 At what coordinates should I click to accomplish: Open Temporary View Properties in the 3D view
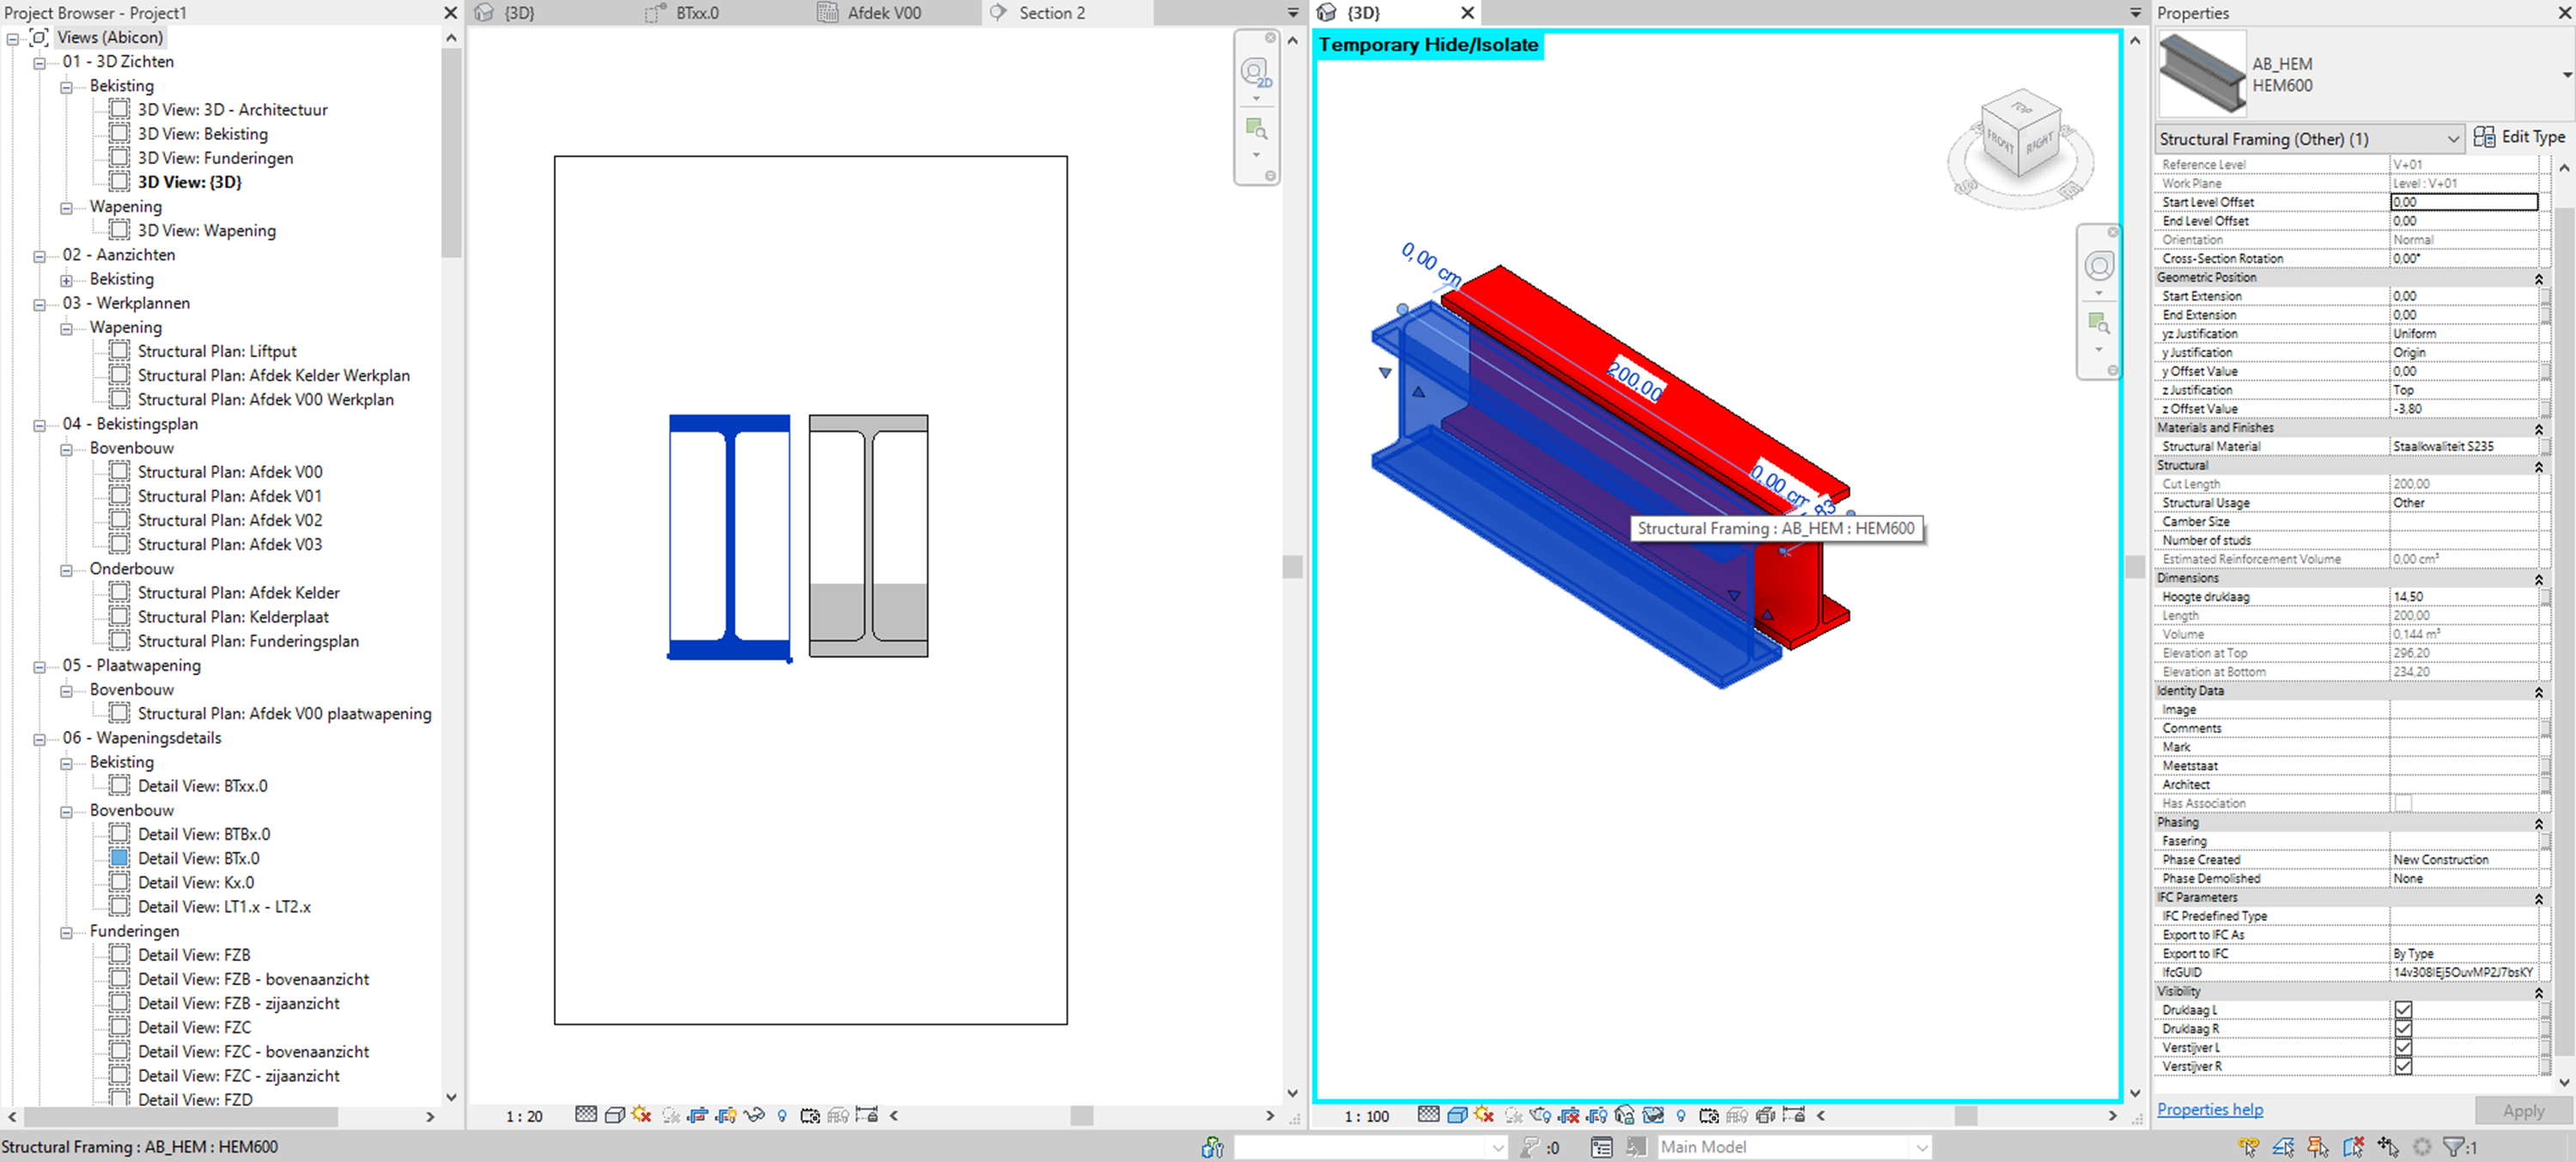click(1708, 1113)
